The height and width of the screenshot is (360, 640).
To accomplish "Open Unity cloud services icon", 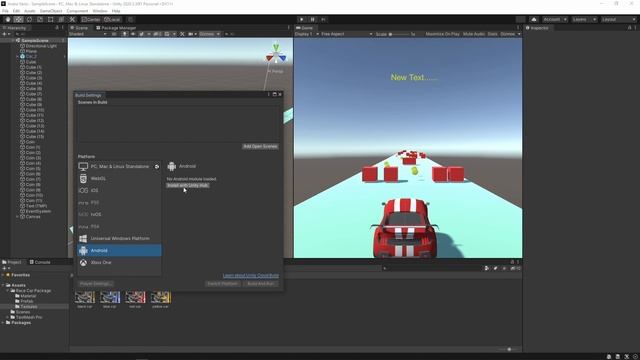I will [x=534, y=20].
